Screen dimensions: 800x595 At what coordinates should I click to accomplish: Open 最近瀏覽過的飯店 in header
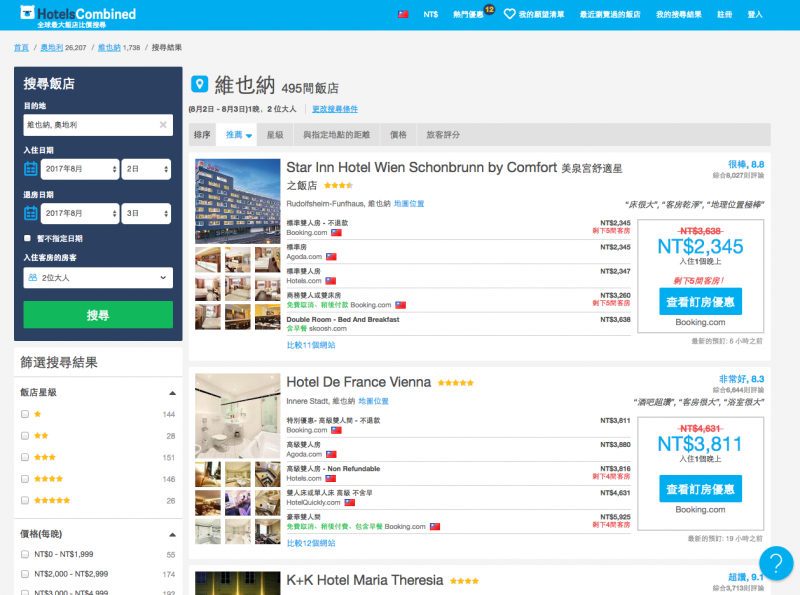tap(610, 14)
